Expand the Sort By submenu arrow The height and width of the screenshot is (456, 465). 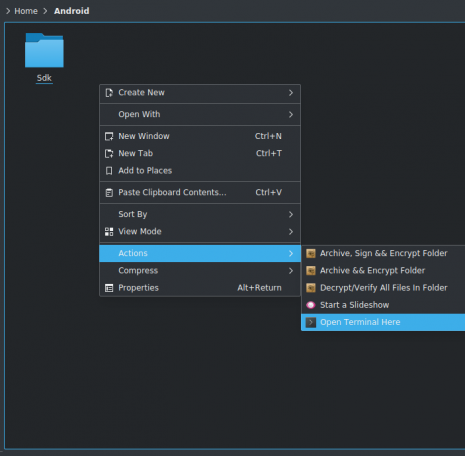pyautogui.click(x=291, y=214)
